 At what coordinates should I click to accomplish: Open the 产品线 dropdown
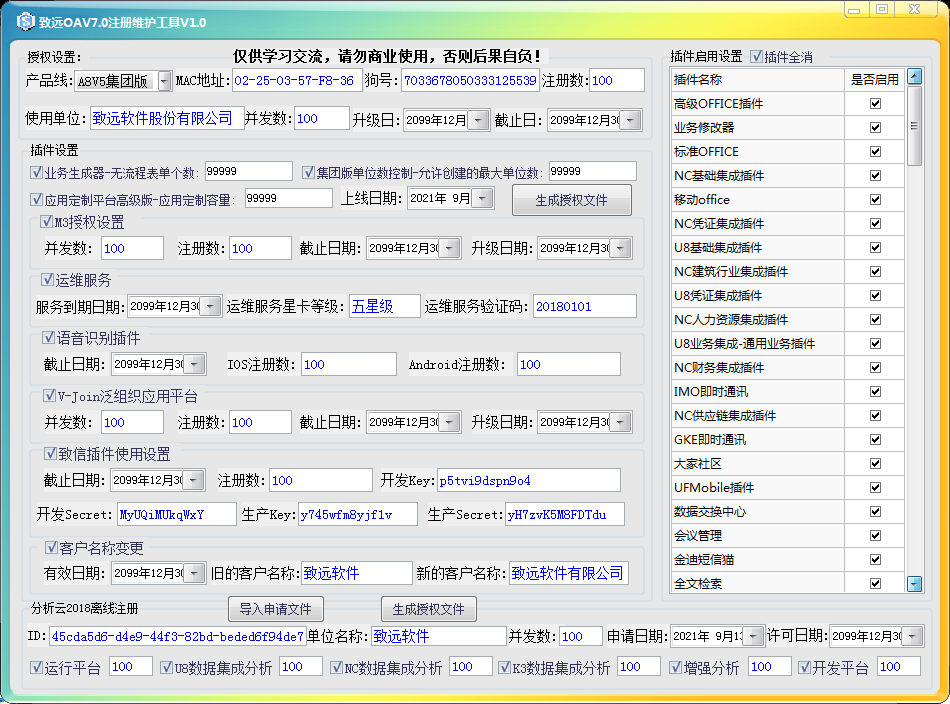(x=164, y=81)
